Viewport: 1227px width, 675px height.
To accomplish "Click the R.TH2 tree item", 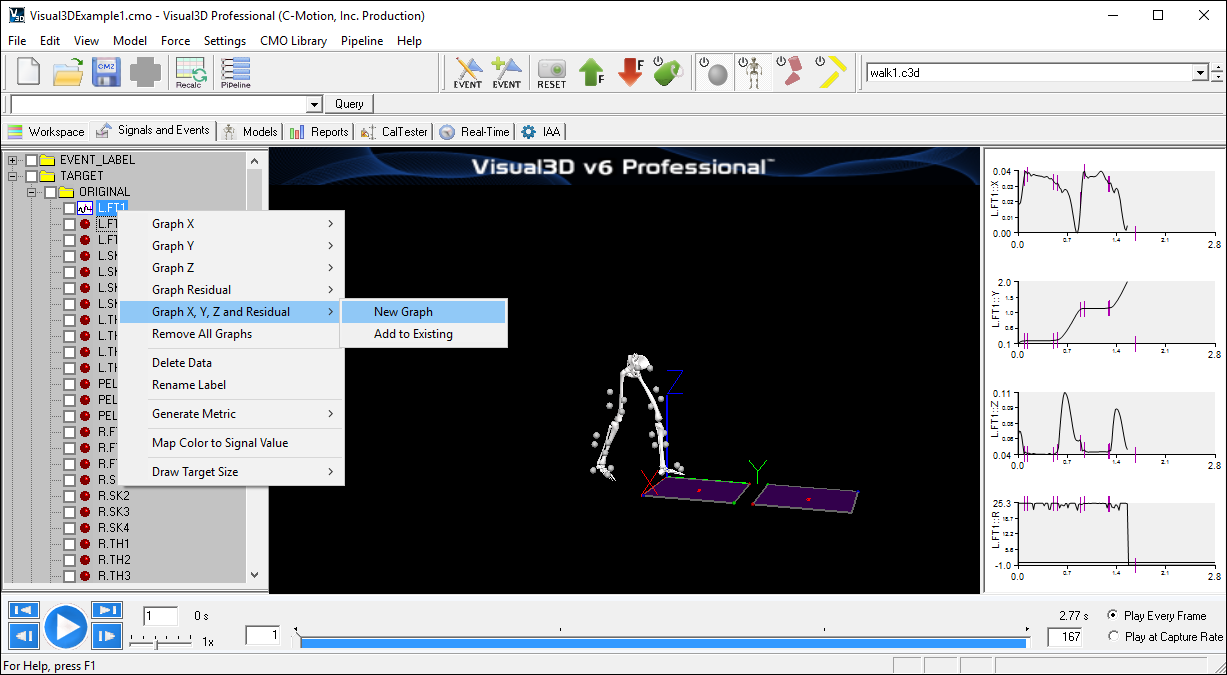I will (114, 560).
